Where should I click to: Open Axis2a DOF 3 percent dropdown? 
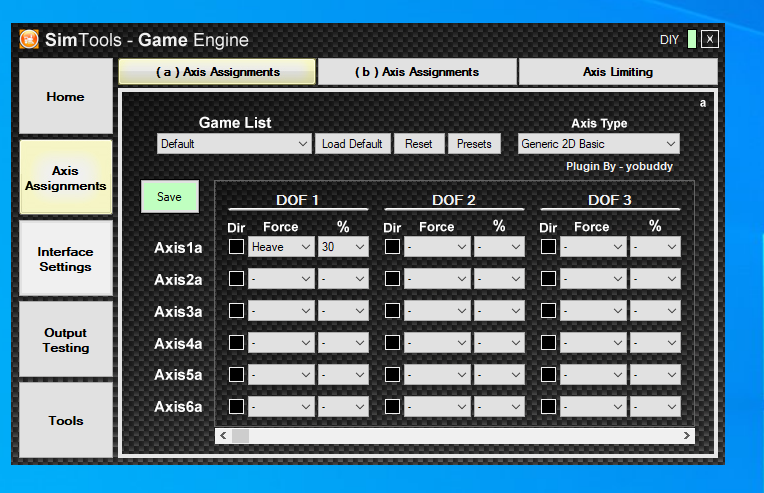point(655,279)
